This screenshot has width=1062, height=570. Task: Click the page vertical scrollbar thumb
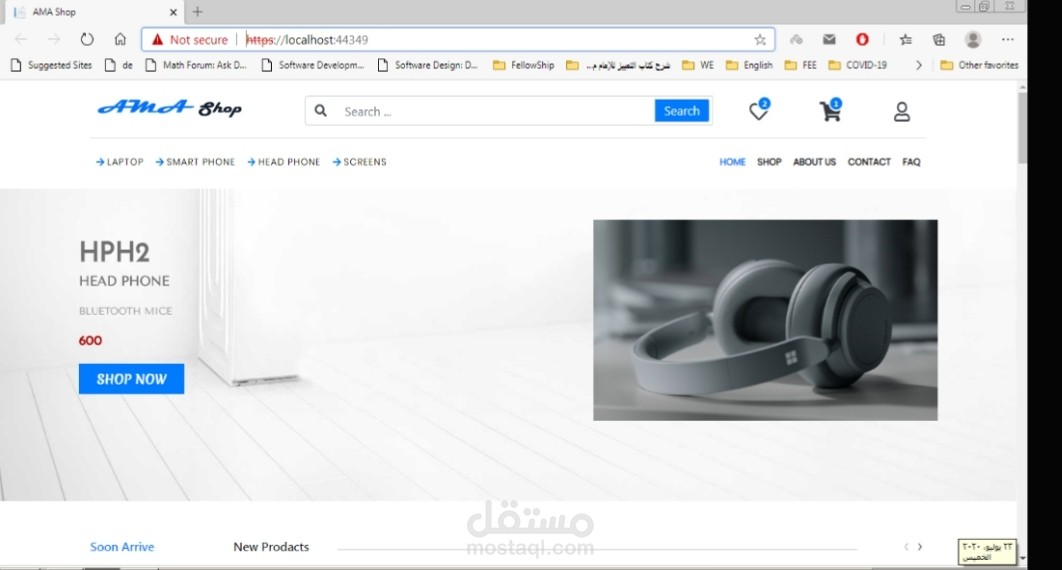coord(1022,127)
